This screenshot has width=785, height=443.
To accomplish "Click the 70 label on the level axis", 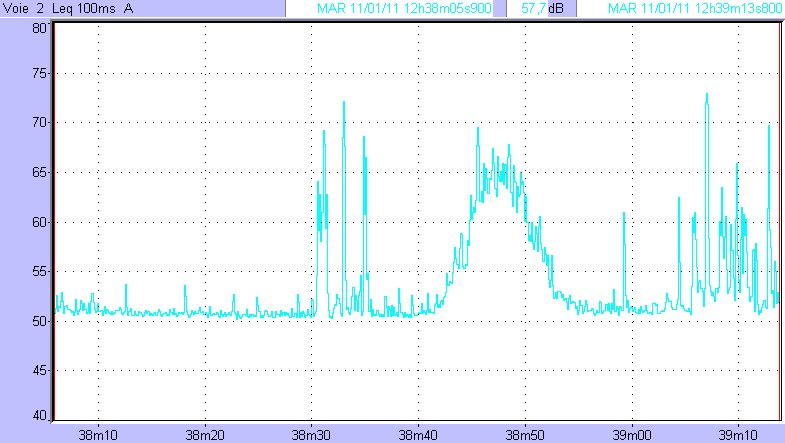I will pos(39,123).
